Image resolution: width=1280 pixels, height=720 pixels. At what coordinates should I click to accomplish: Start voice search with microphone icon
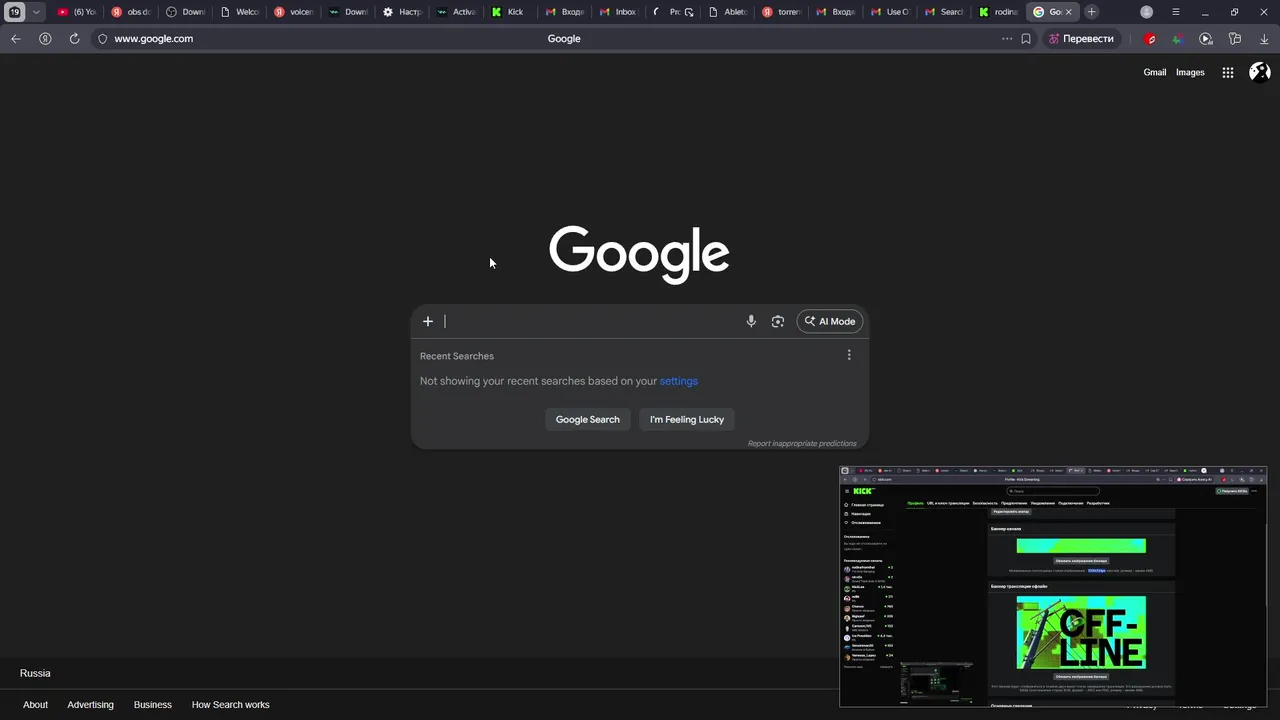point(751,321)
